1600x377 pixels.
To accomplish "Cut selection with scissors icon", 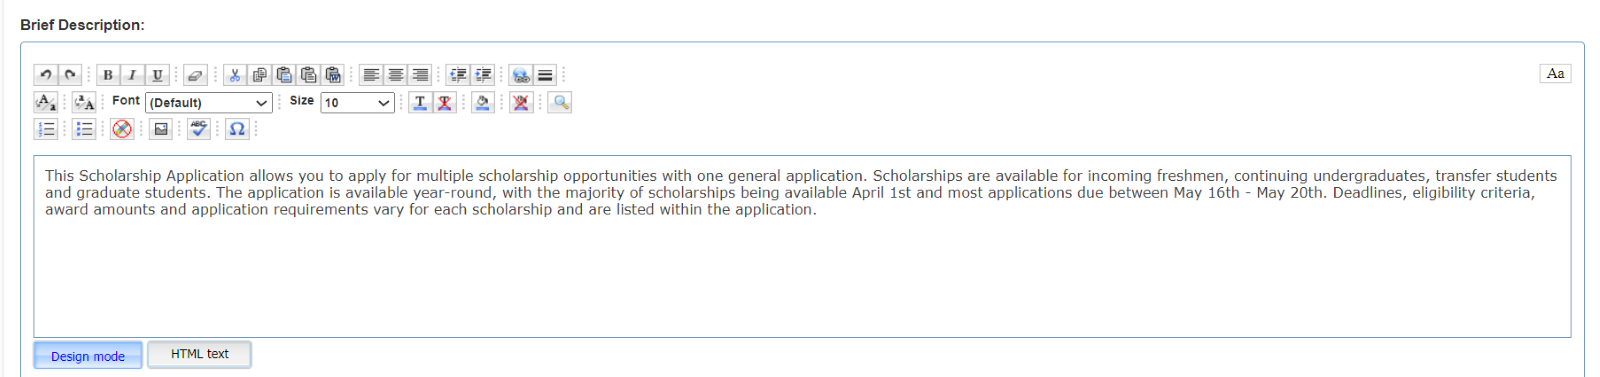I will point(235,75).
